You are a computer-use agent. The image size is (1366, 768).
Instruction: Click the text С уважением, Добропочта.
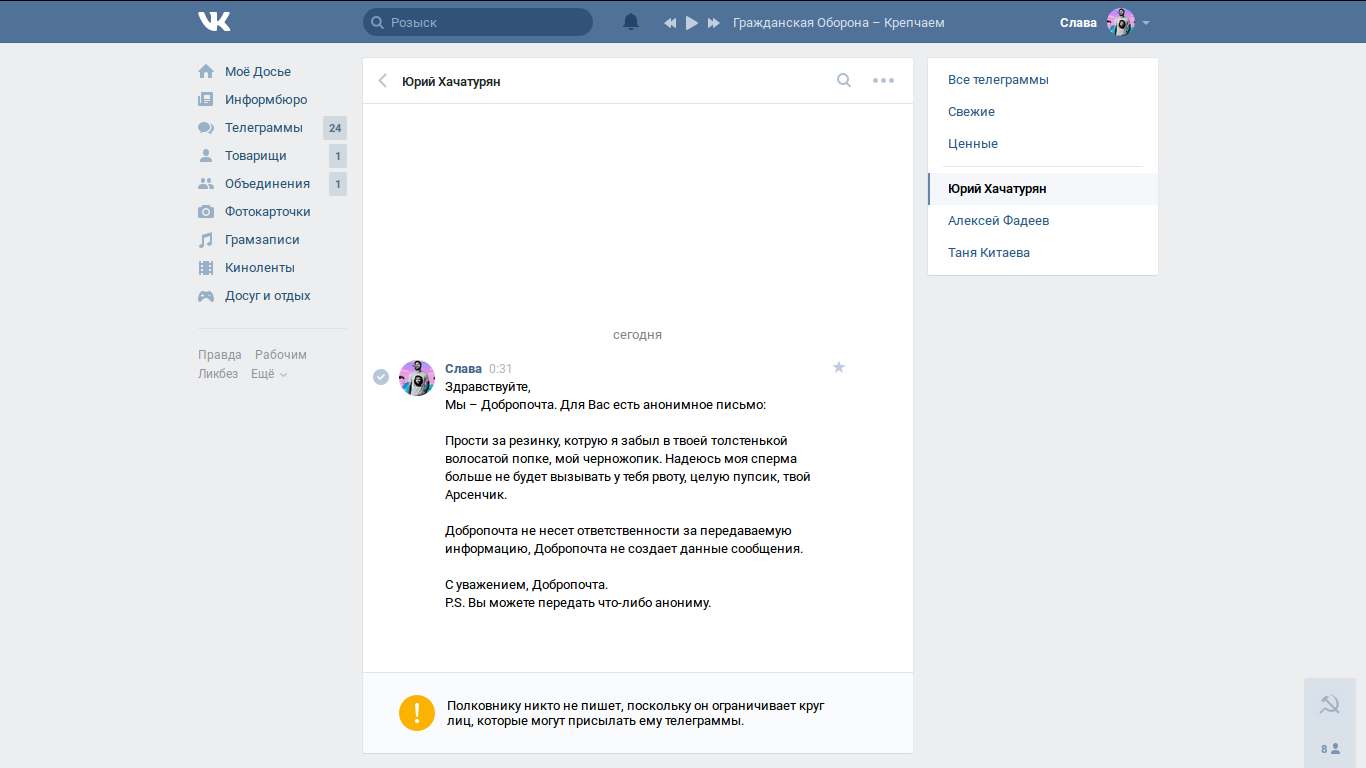[x=527, y=585]
